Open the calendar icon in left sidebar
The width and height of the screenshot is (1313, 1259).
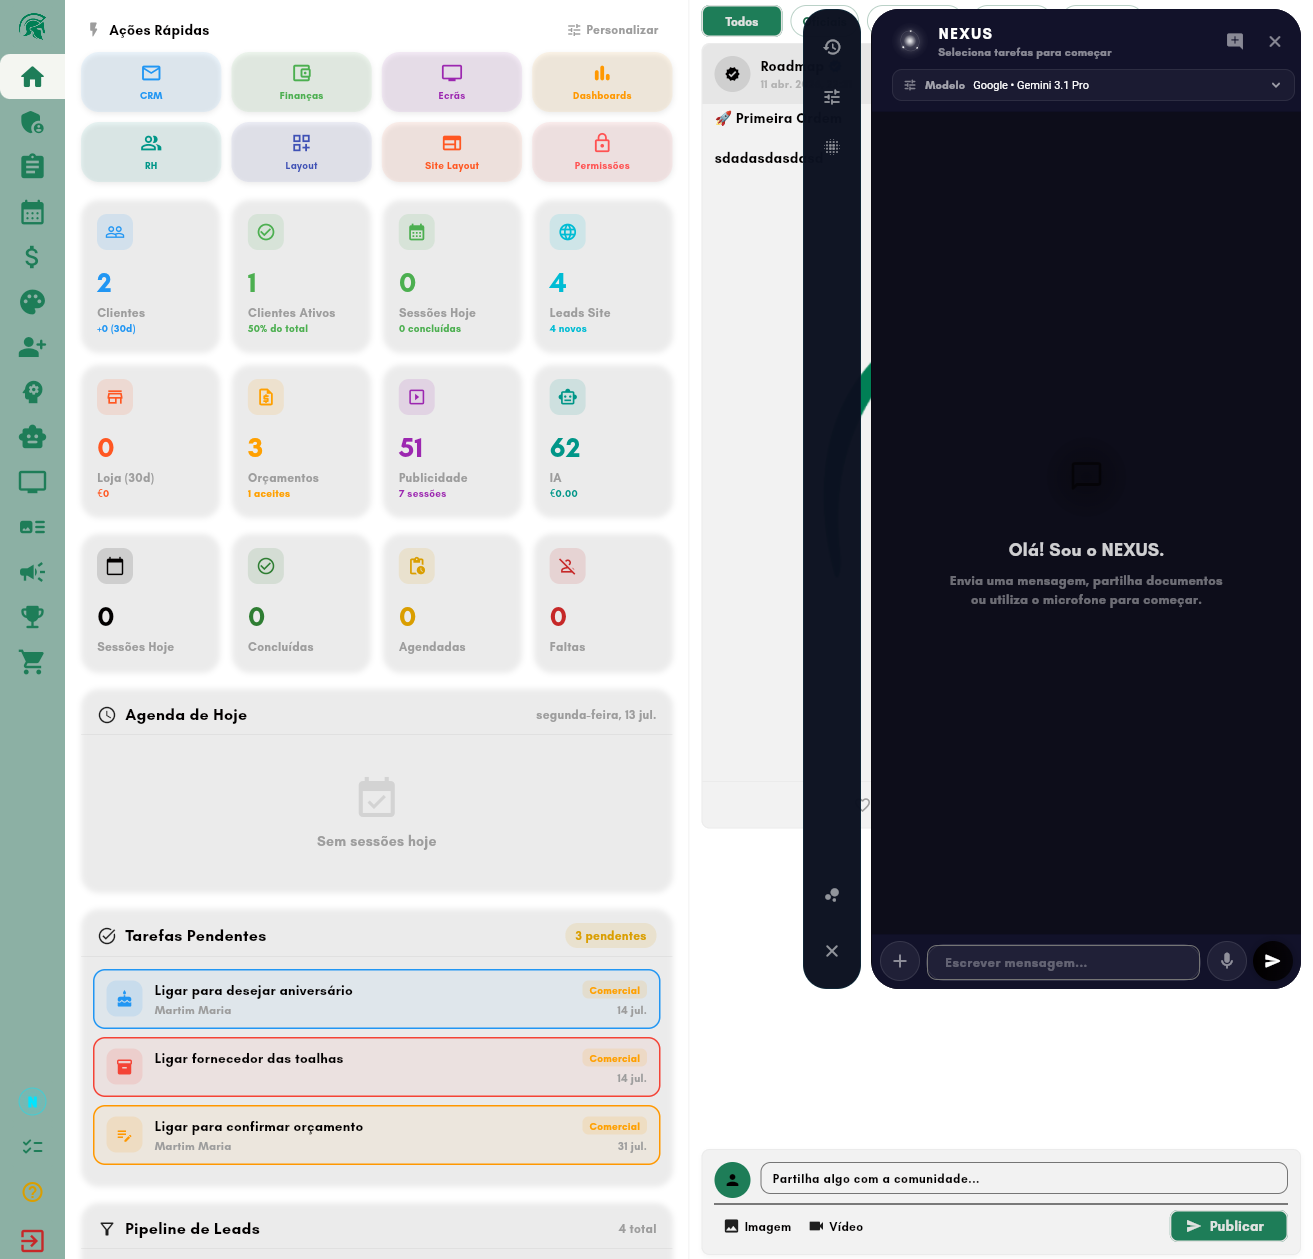tap(32, 212)
